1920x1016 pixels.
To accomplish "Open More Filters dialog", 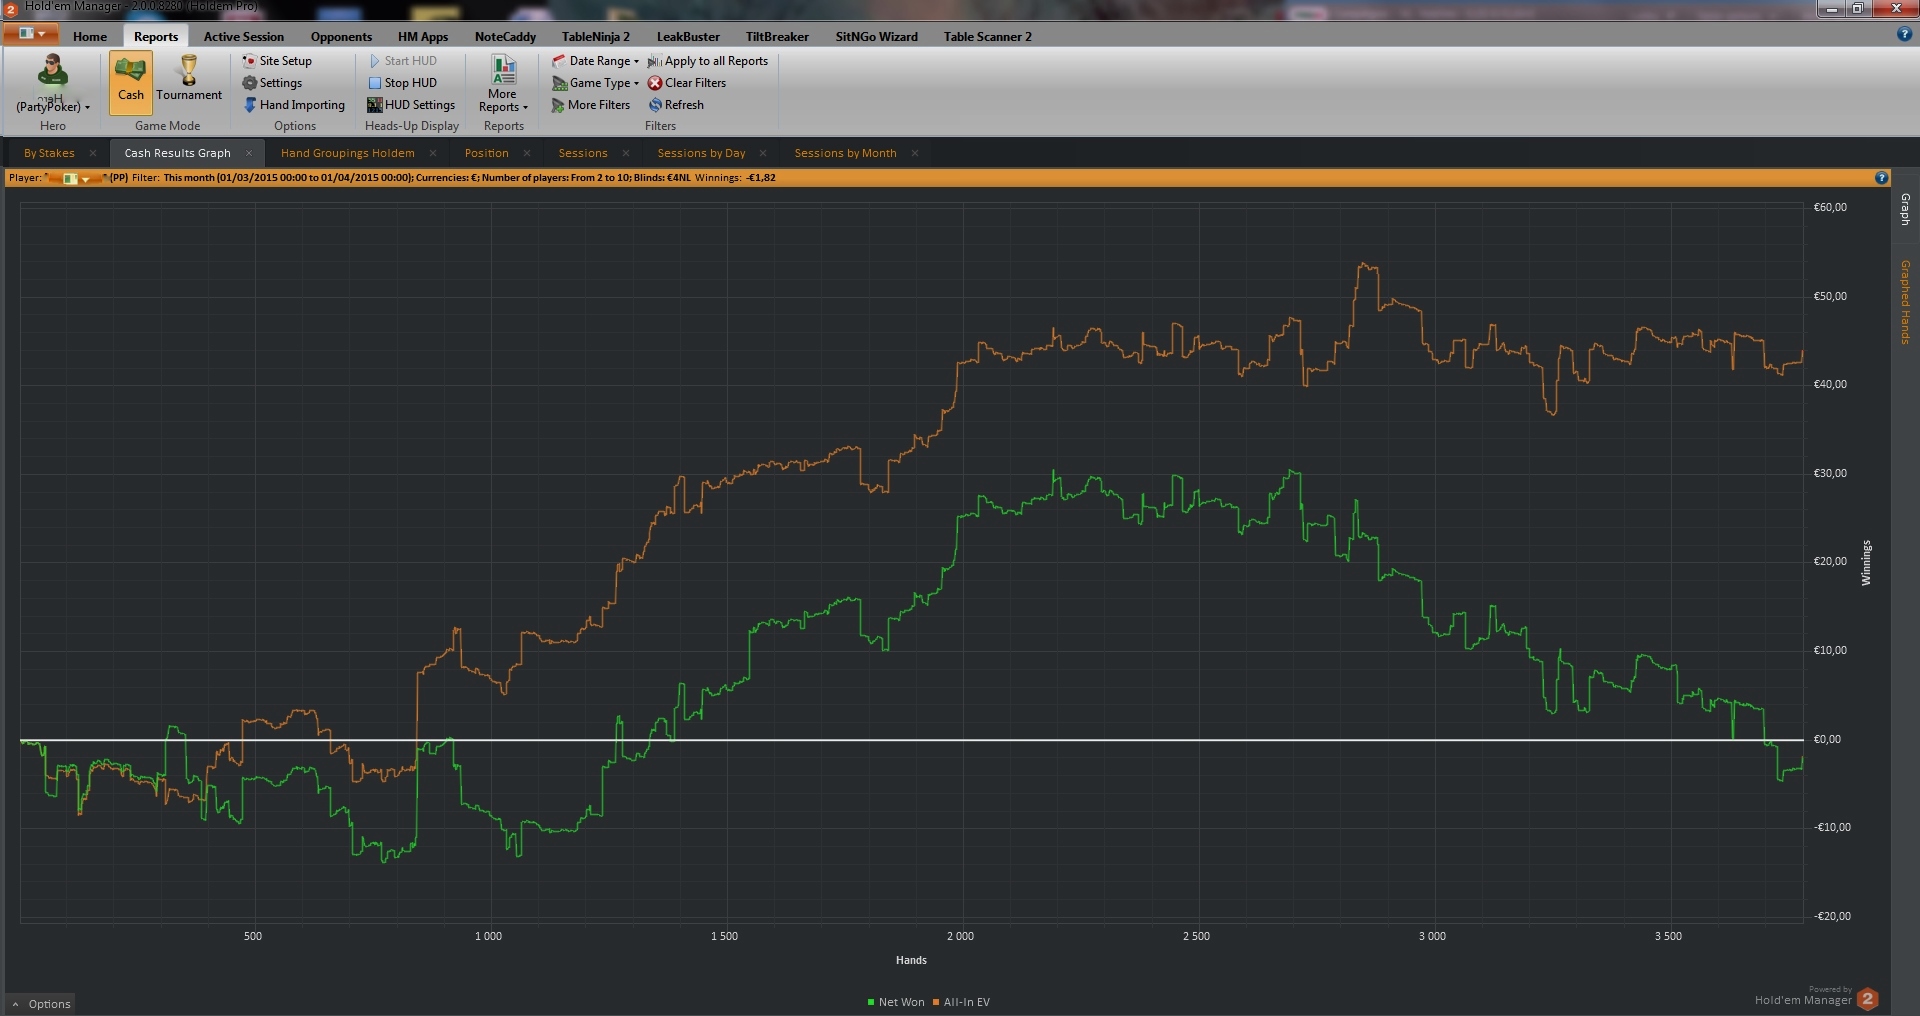I will coord(591,105).
